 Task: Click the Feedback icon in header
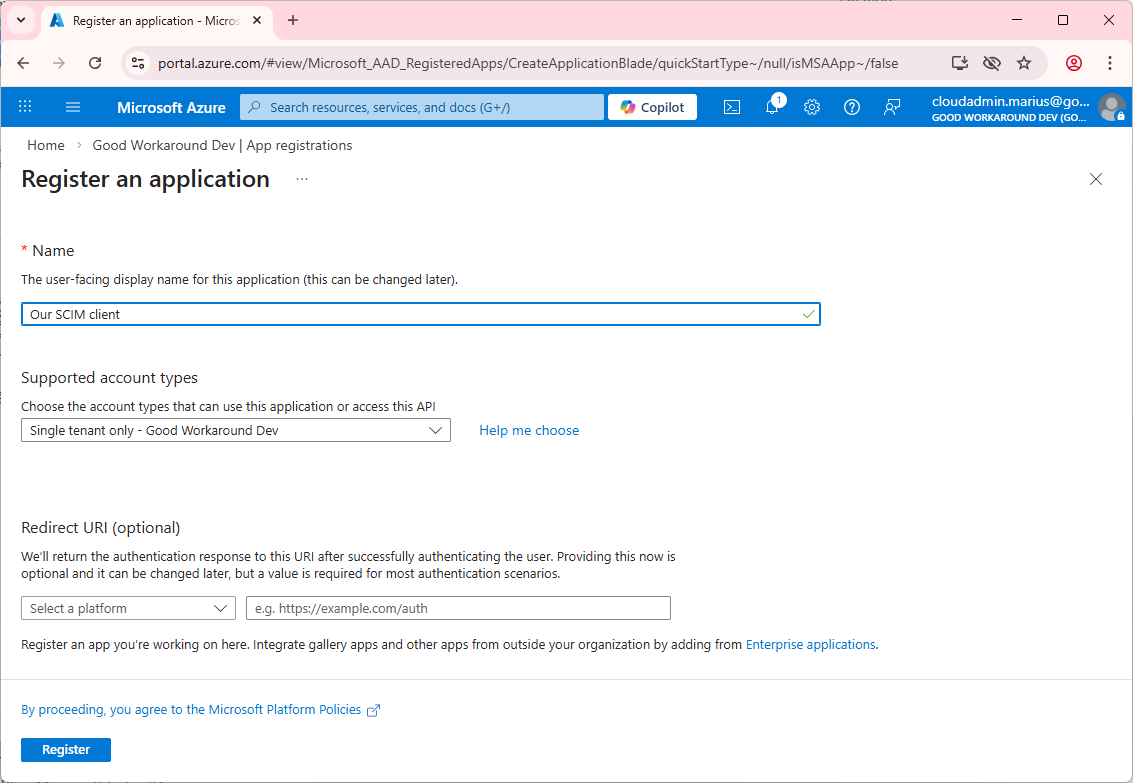[892, 107]
